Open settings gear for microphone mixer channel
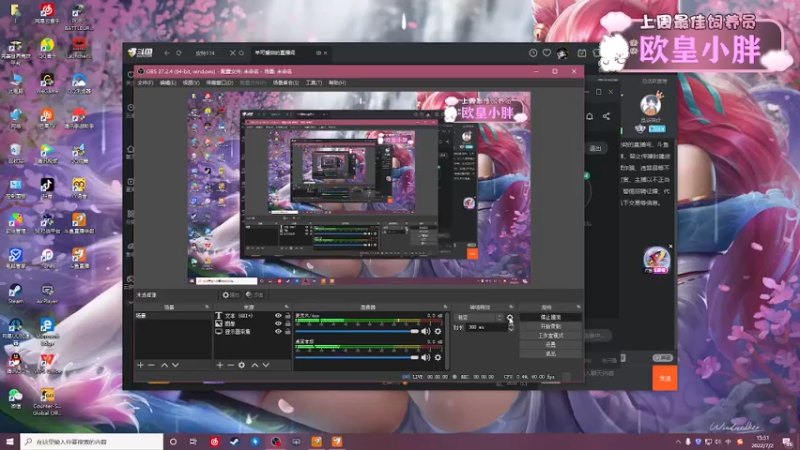 (438, 331)
